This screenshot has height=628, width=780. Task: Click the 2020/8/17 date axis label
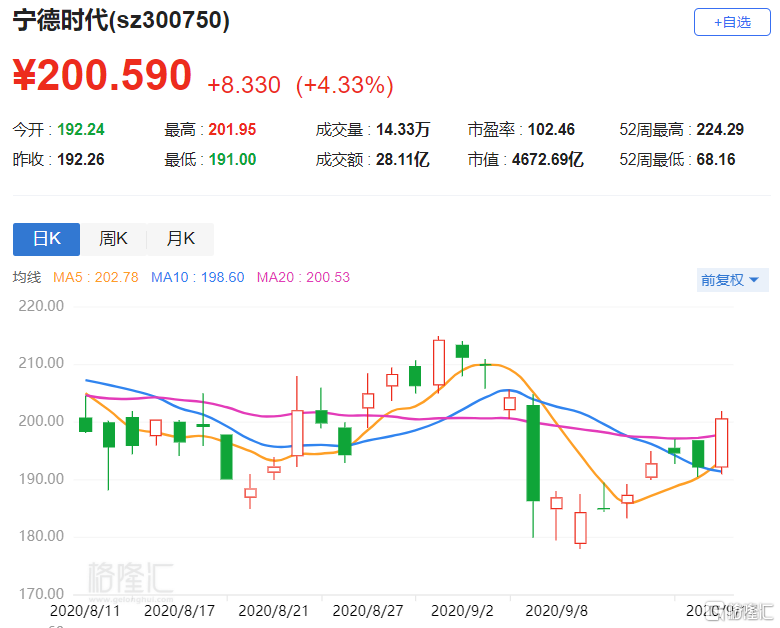179,611
